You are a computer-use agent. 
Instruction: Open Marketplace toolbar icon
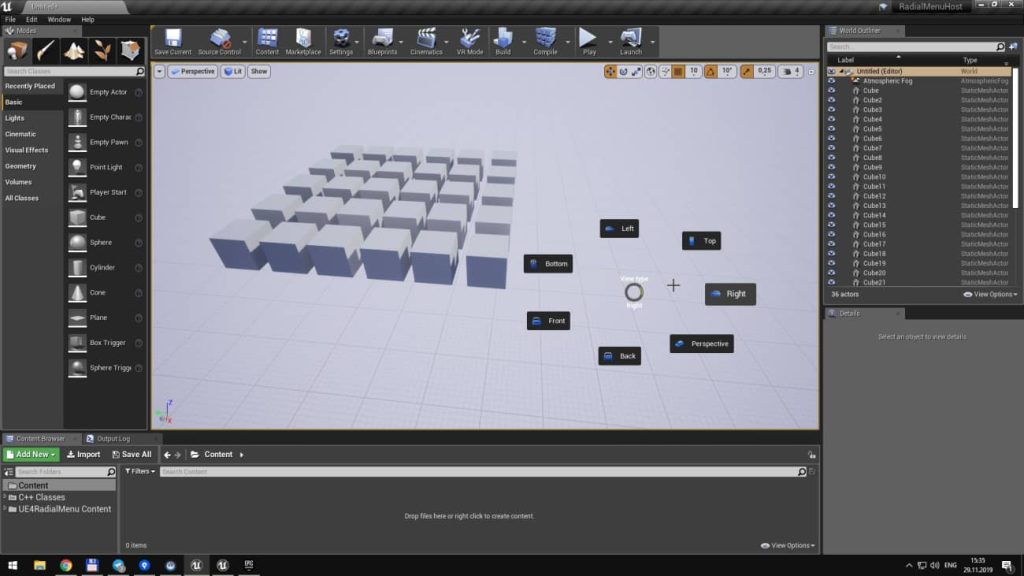pyautogui.click(x=303, y=42)
